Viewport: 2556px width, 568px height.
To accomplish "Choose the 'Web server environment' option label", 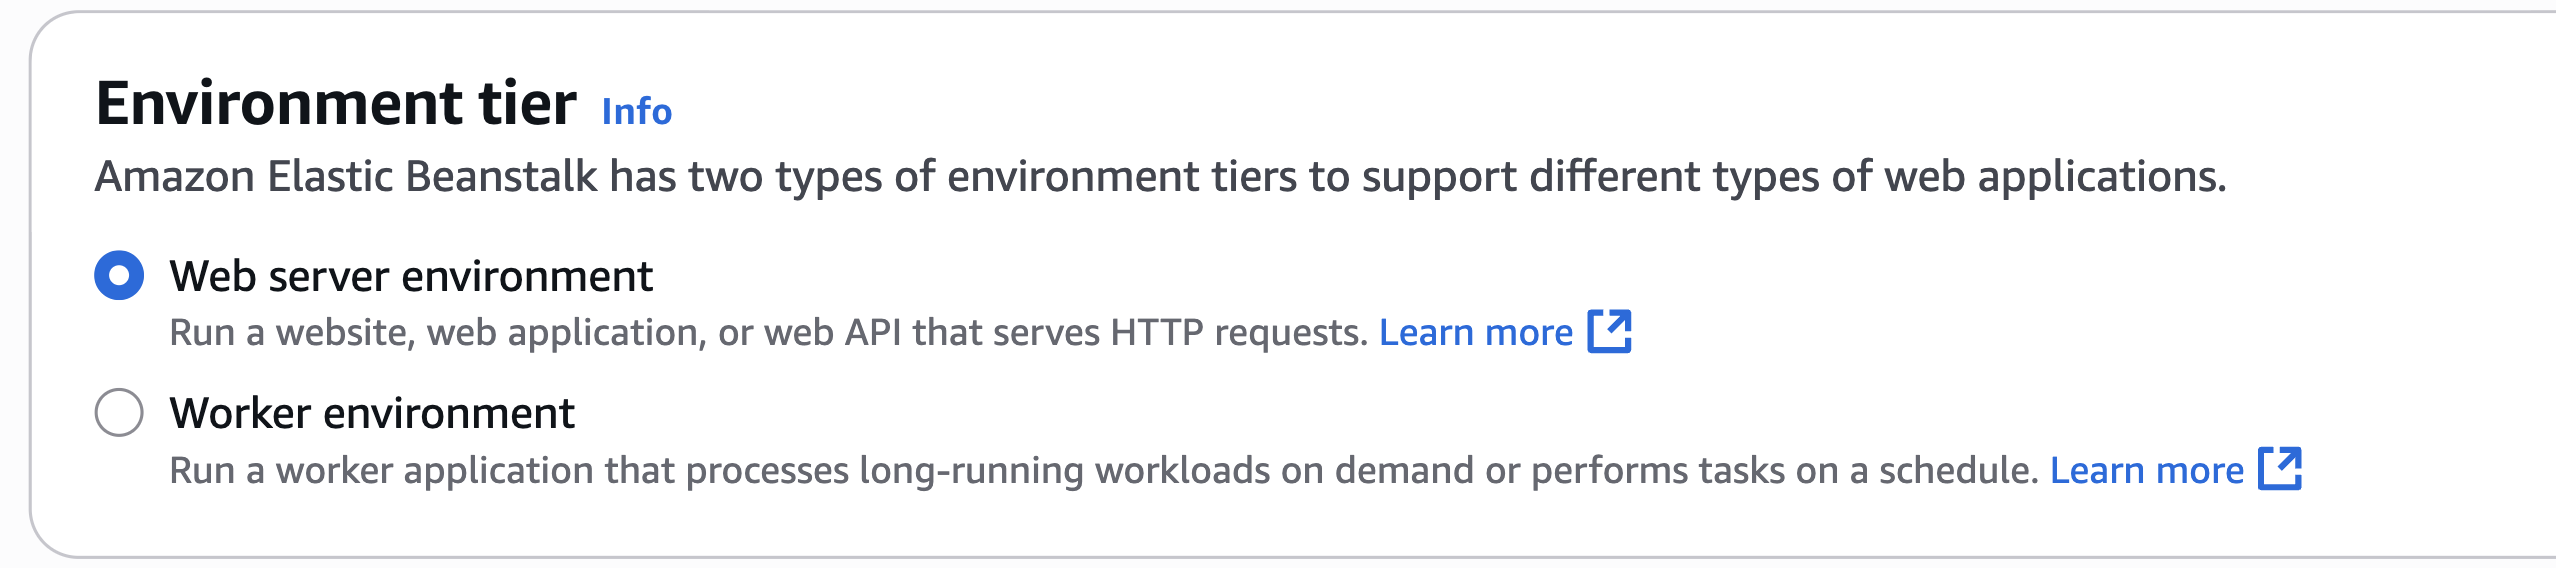I will (x=411, y=276).
